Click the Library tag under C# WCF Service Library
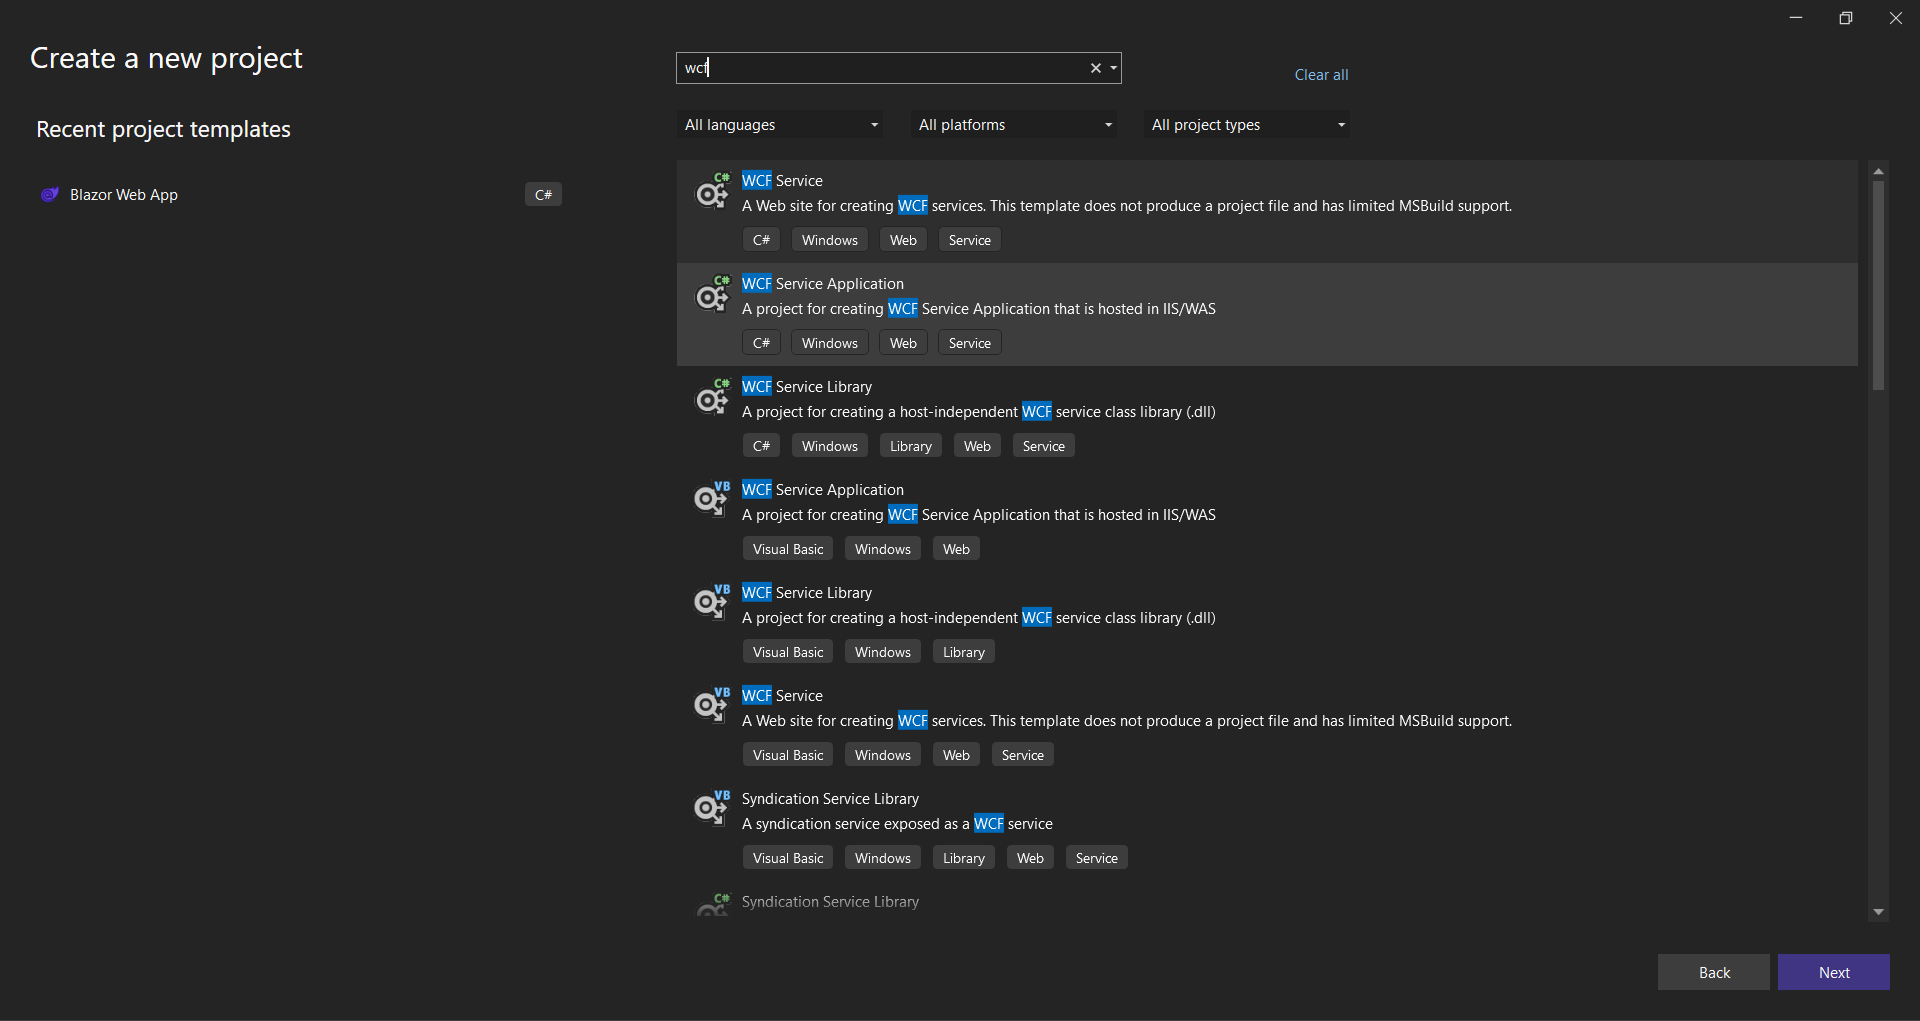 (x=911, y=446)
